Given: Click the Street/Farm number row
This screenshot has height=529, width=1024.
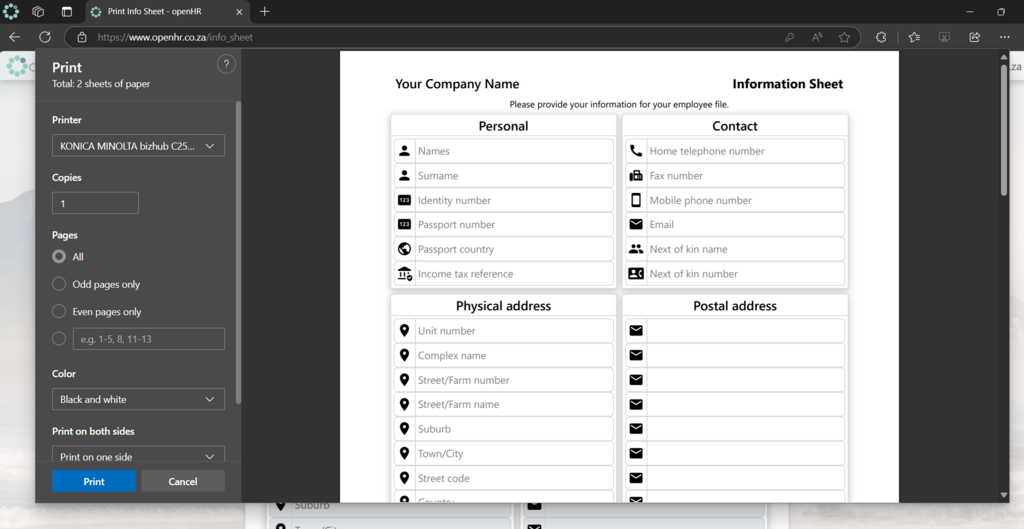Looking at the screenshot, I should [x=504, y=379].
